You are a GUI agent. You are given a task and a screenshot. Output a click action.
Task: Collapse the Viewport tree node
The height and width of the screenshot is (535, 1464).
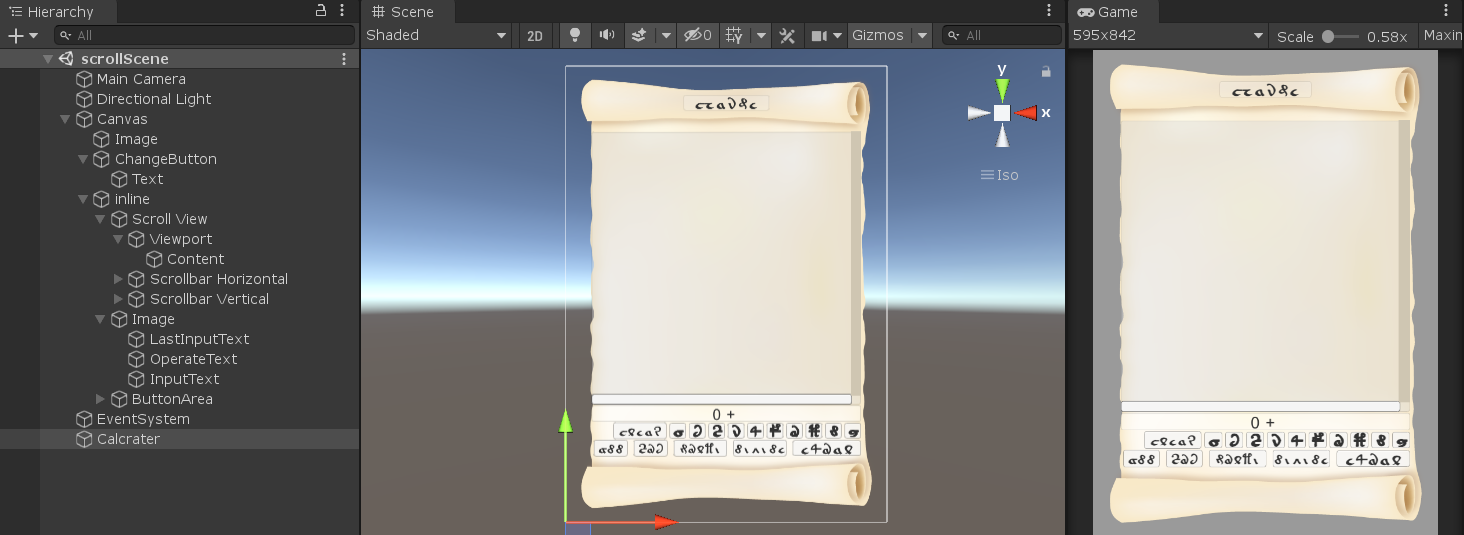(x=118, y=239)
